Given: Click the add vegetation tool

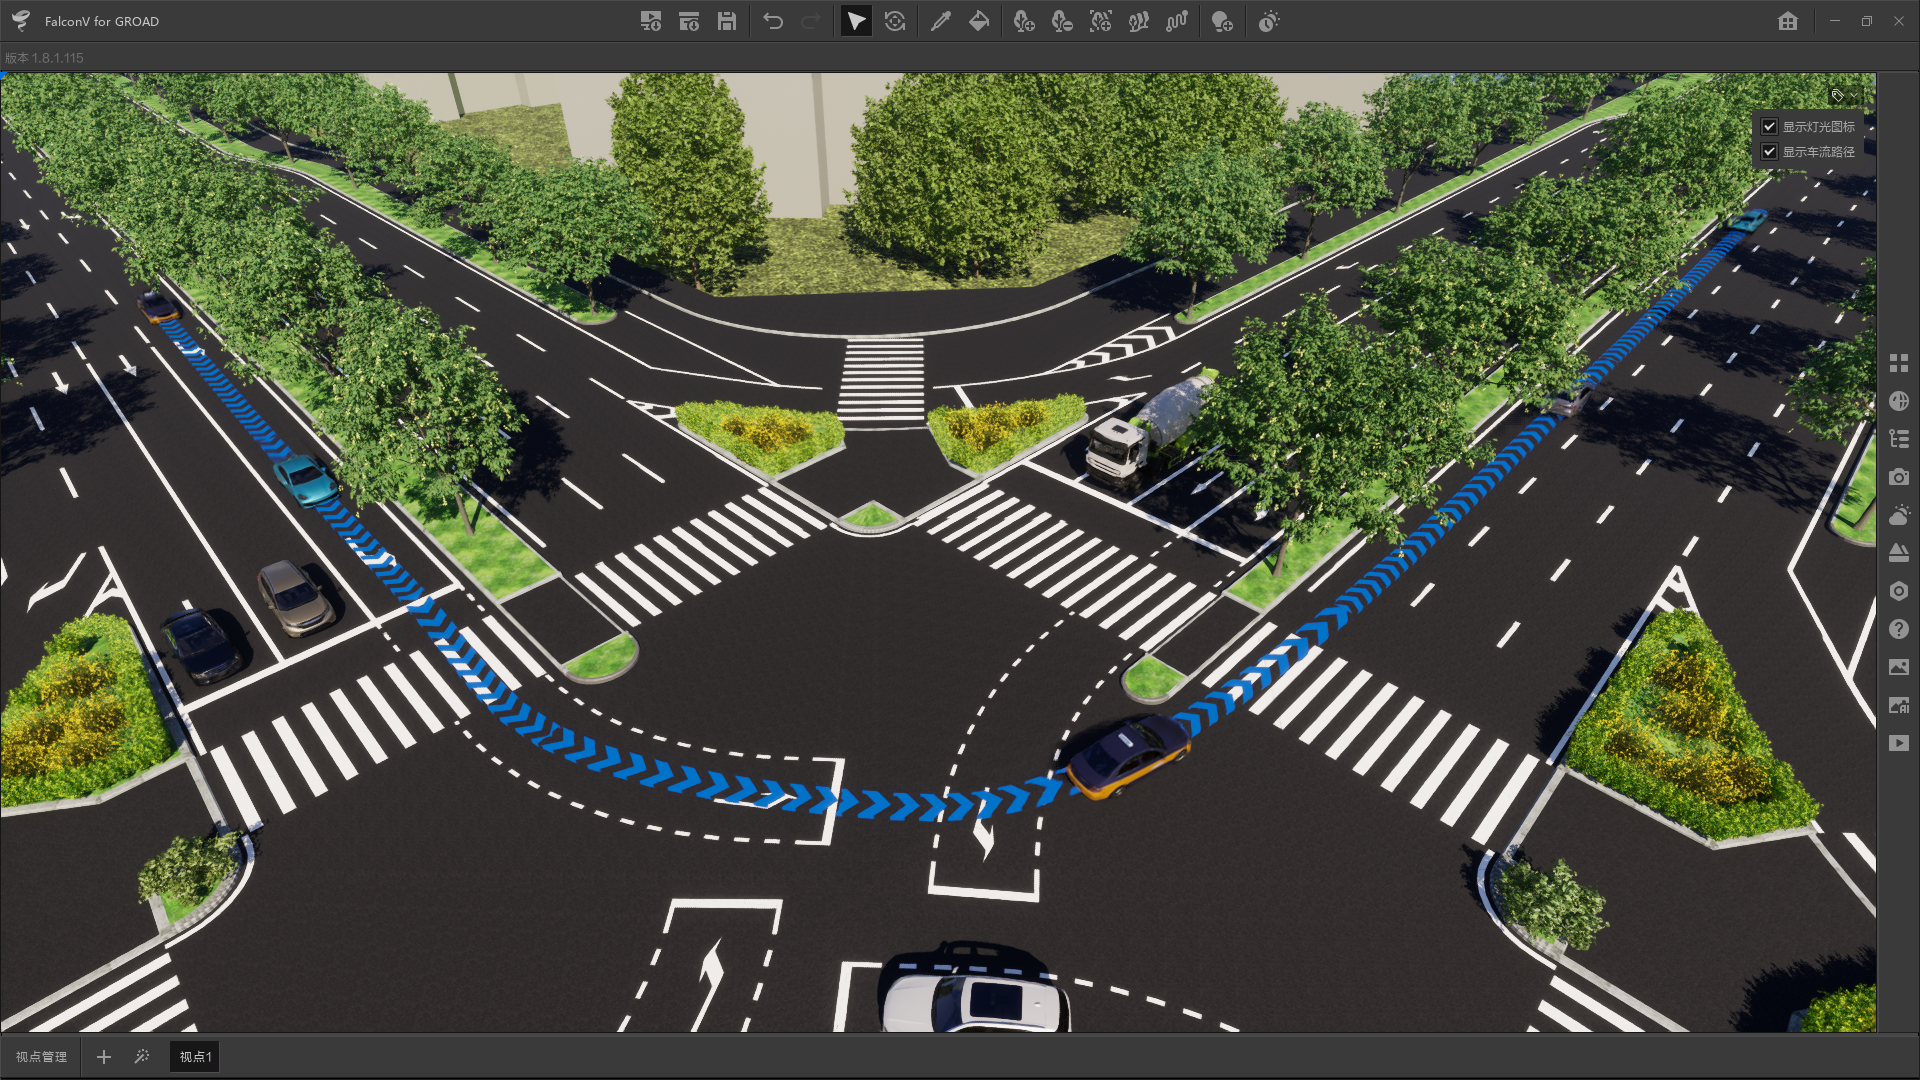Looking at the screenshot, I should coord(1024,20).
